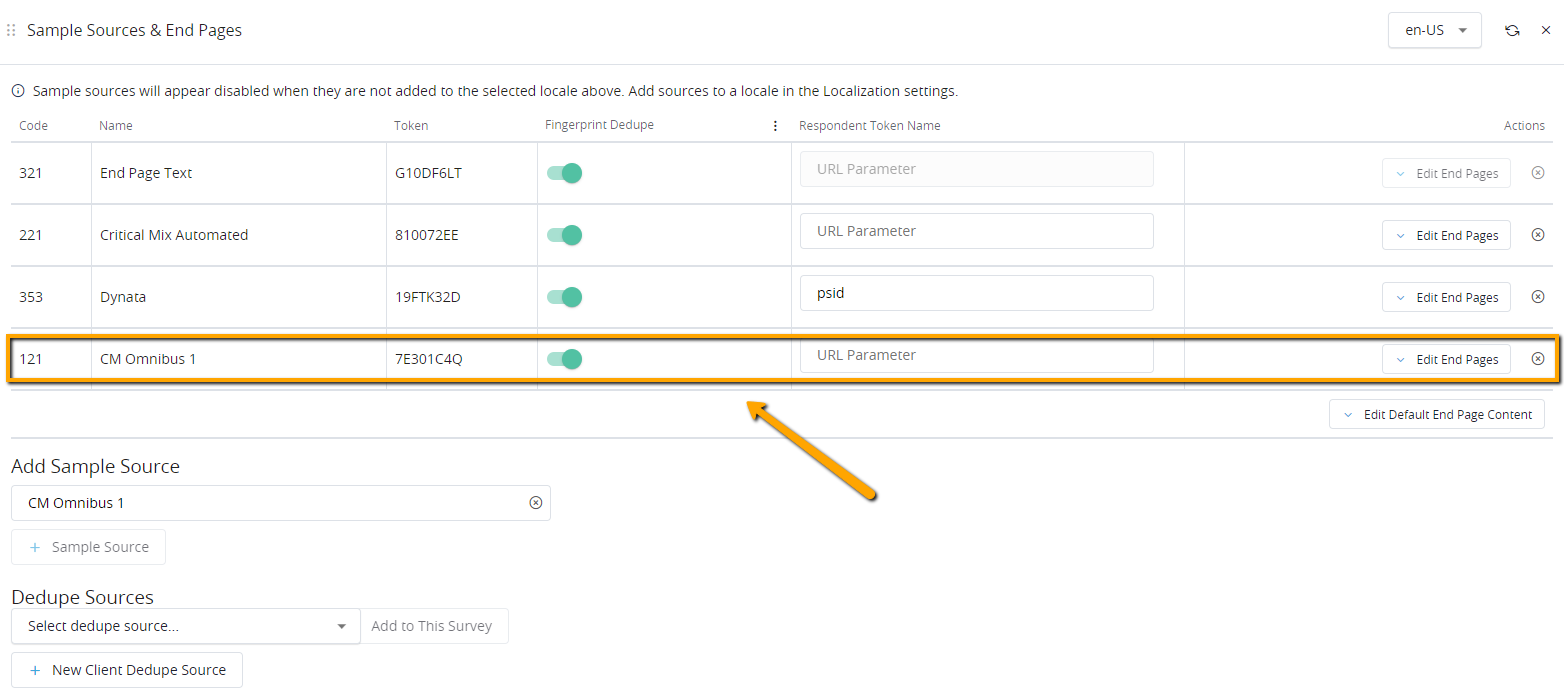Click the New Client Dedupe Source button

(x=127, y=670)
